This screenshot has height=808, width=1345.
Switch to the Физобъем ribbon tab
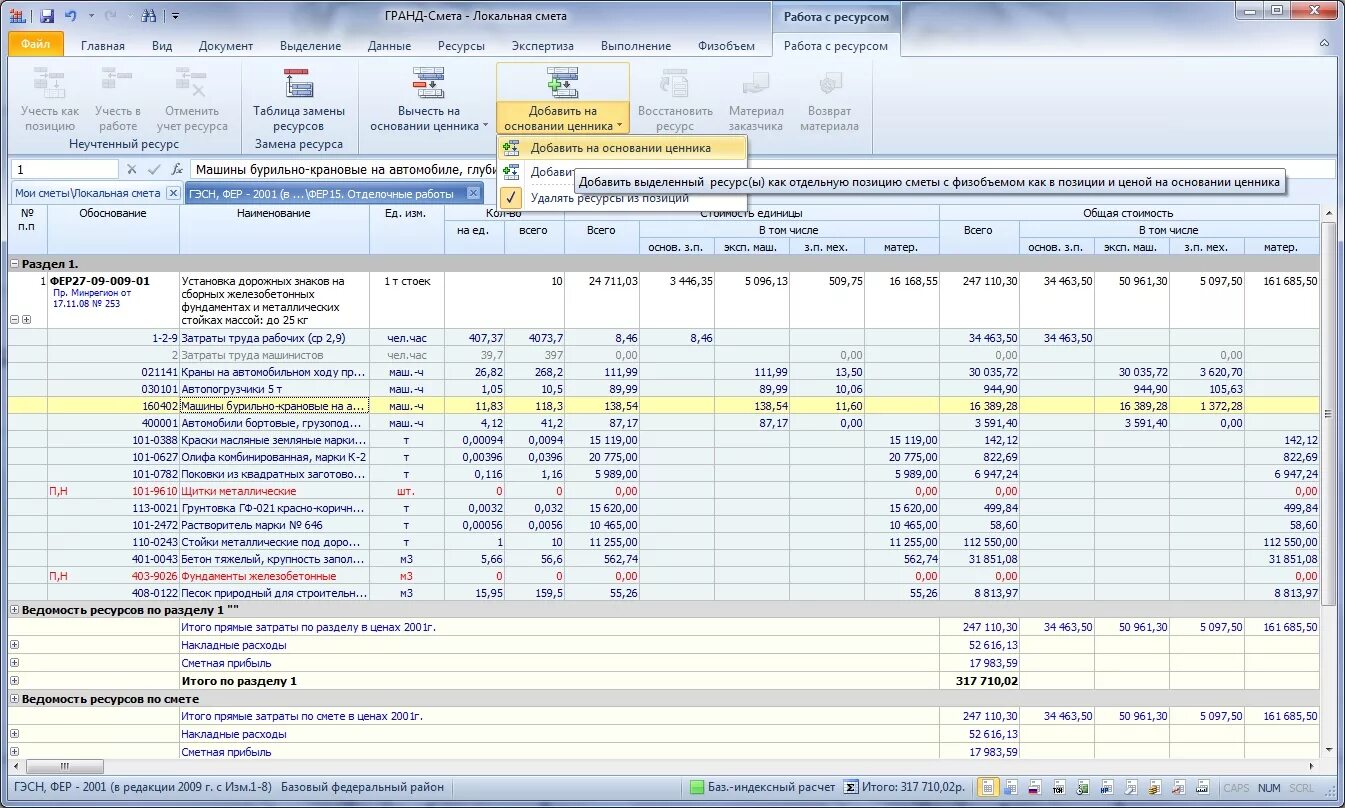(x=726, y=46)
